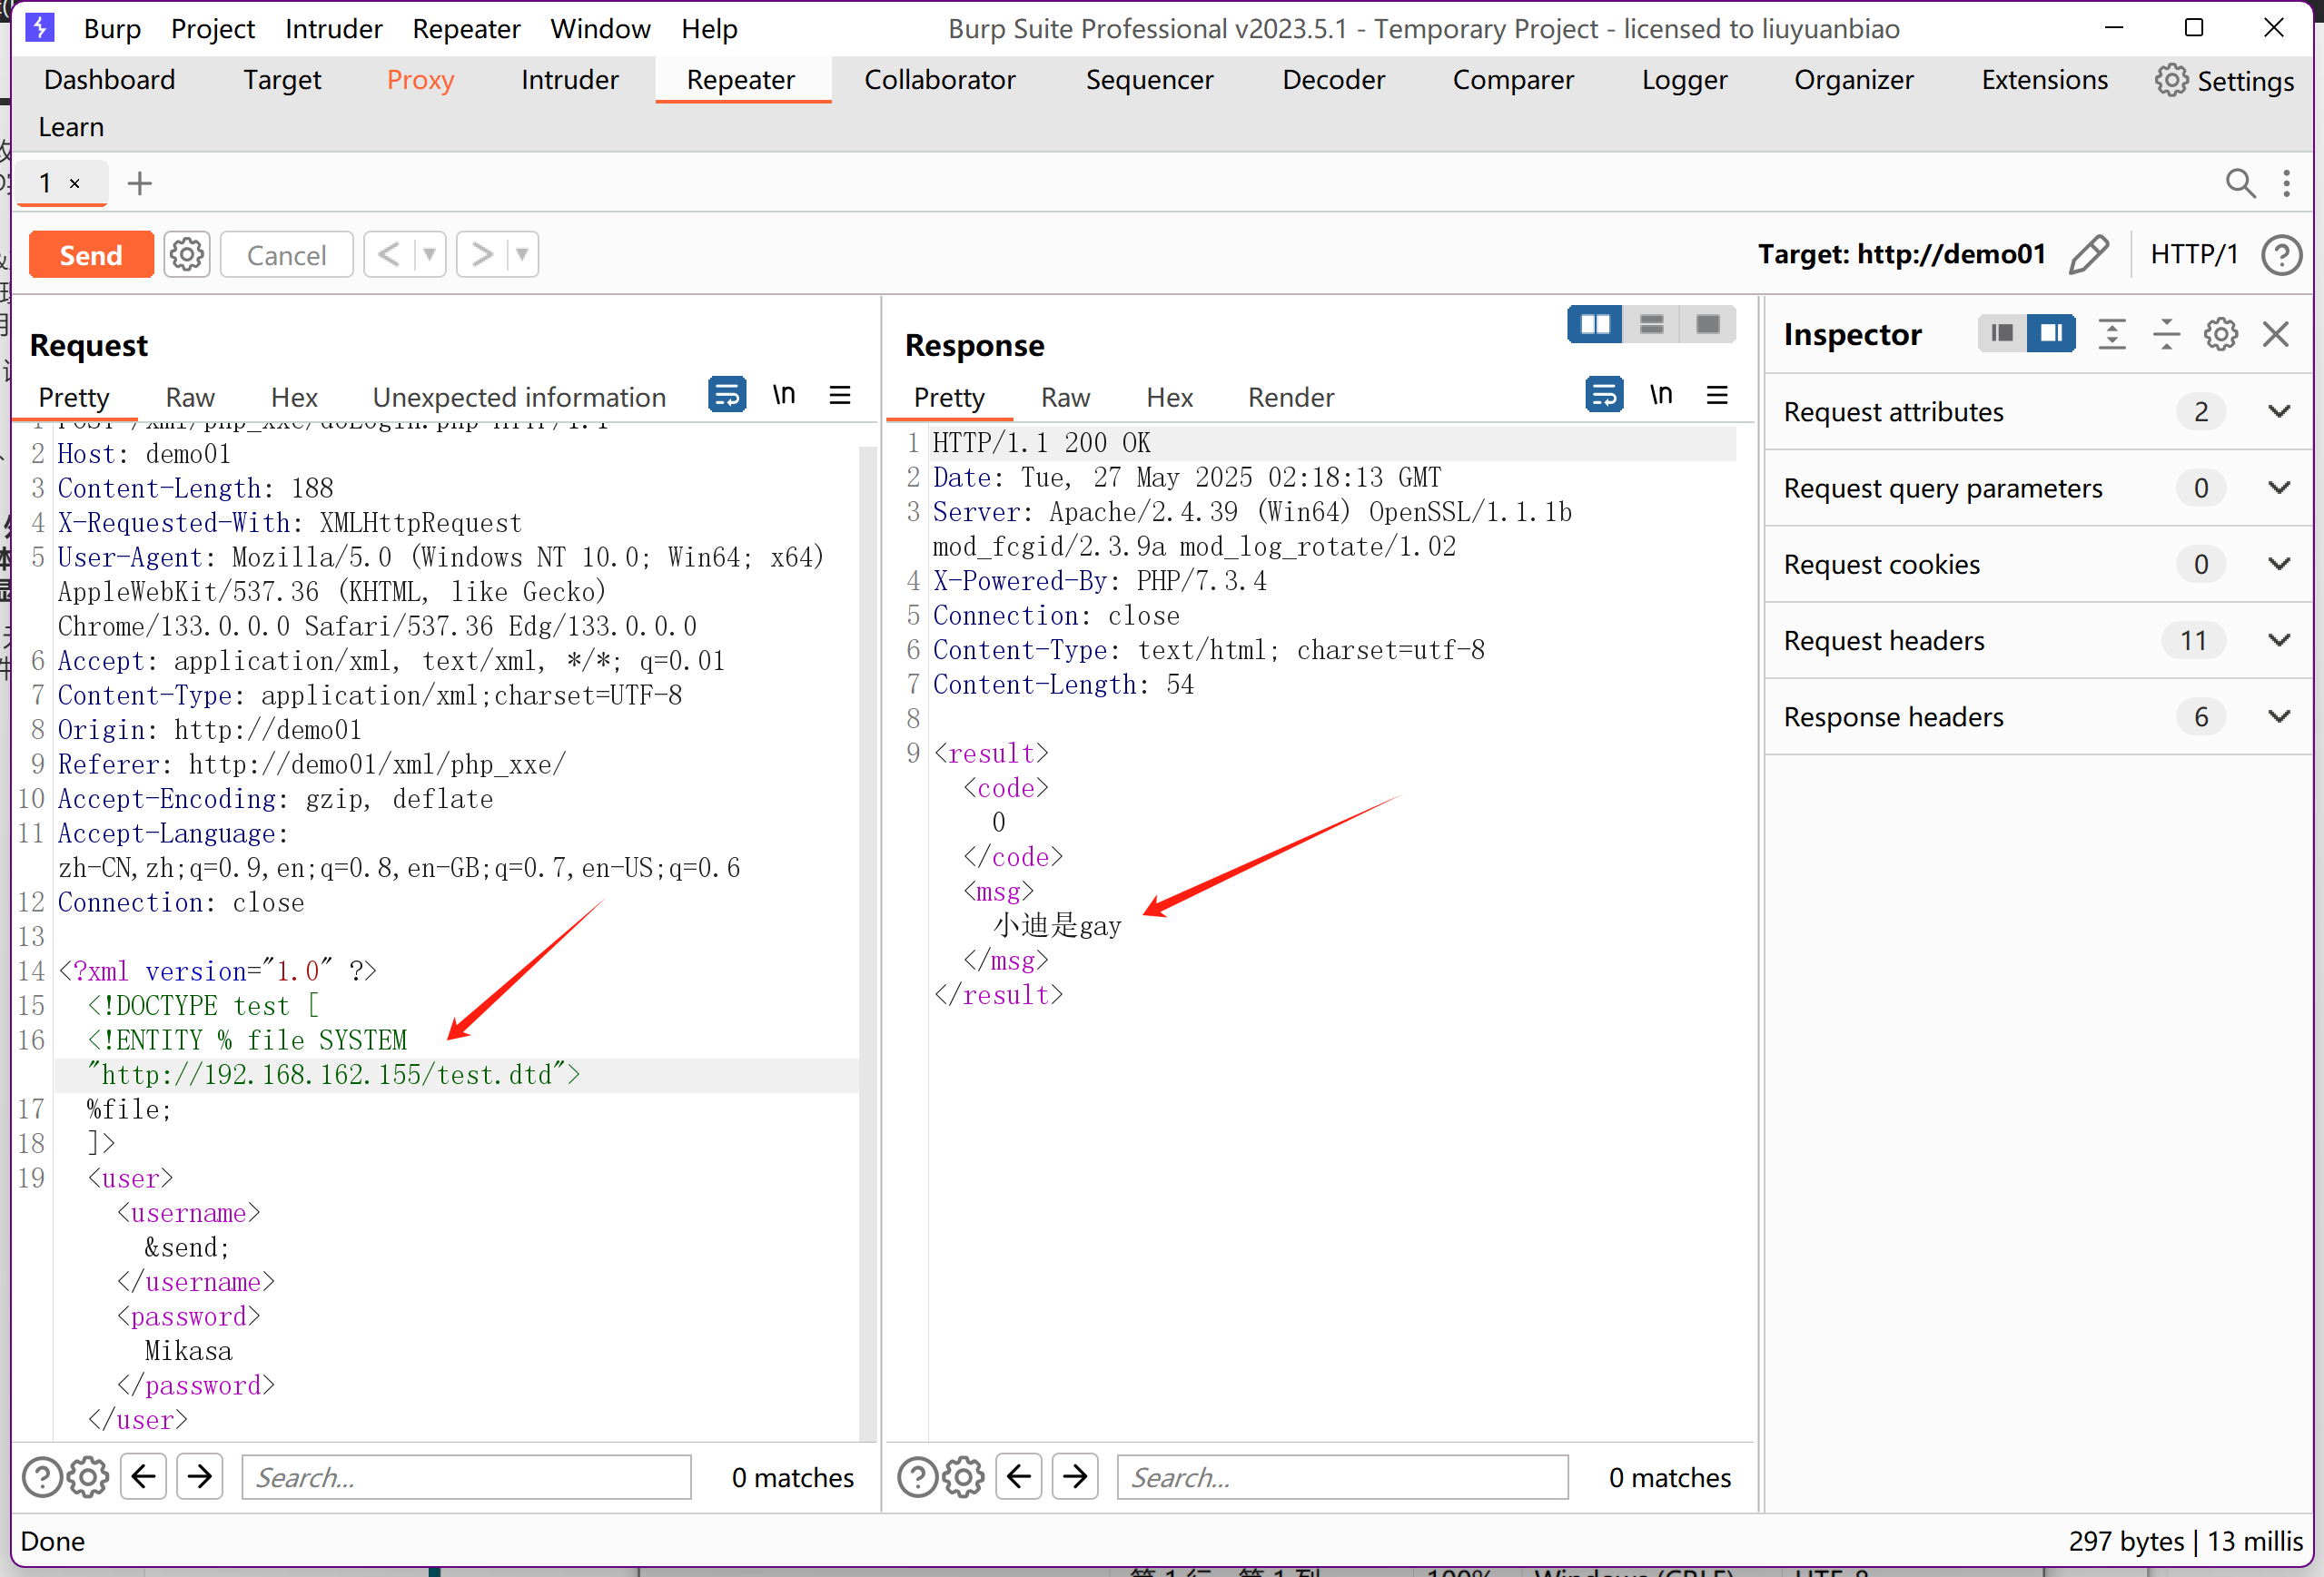Screen dimensions: 2324x1577
Task: Click the Inspector collapse all sections icon
Action: pos(2166,334)
